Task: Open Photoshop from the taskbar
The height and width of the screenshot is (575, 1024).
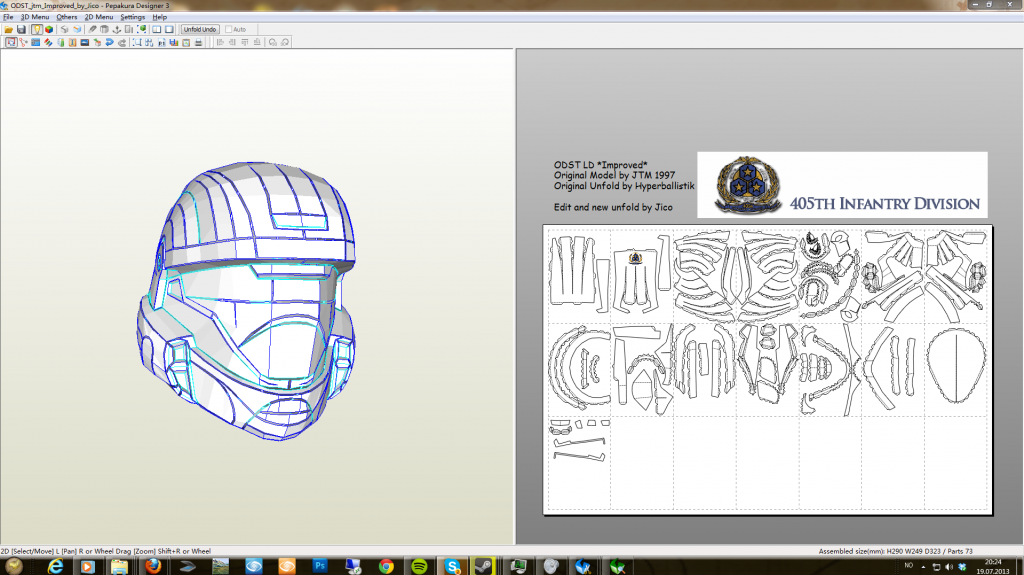Action: pyautogui.click(x=319, y=567)
